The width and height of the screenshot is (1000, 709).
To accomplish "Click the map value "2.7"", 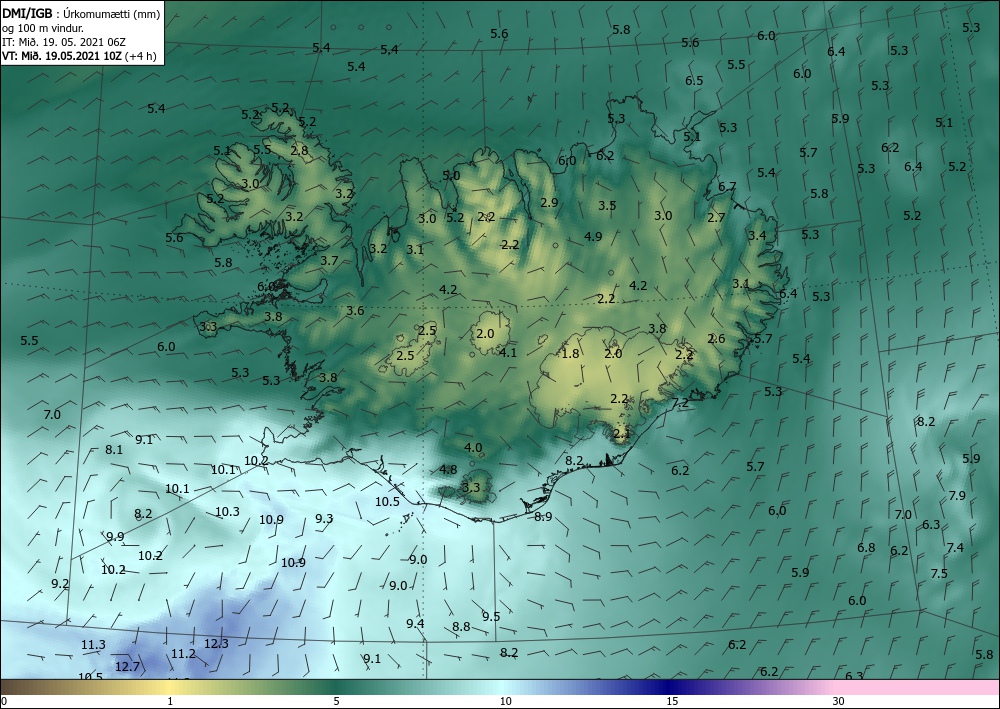I will [716, 218].
